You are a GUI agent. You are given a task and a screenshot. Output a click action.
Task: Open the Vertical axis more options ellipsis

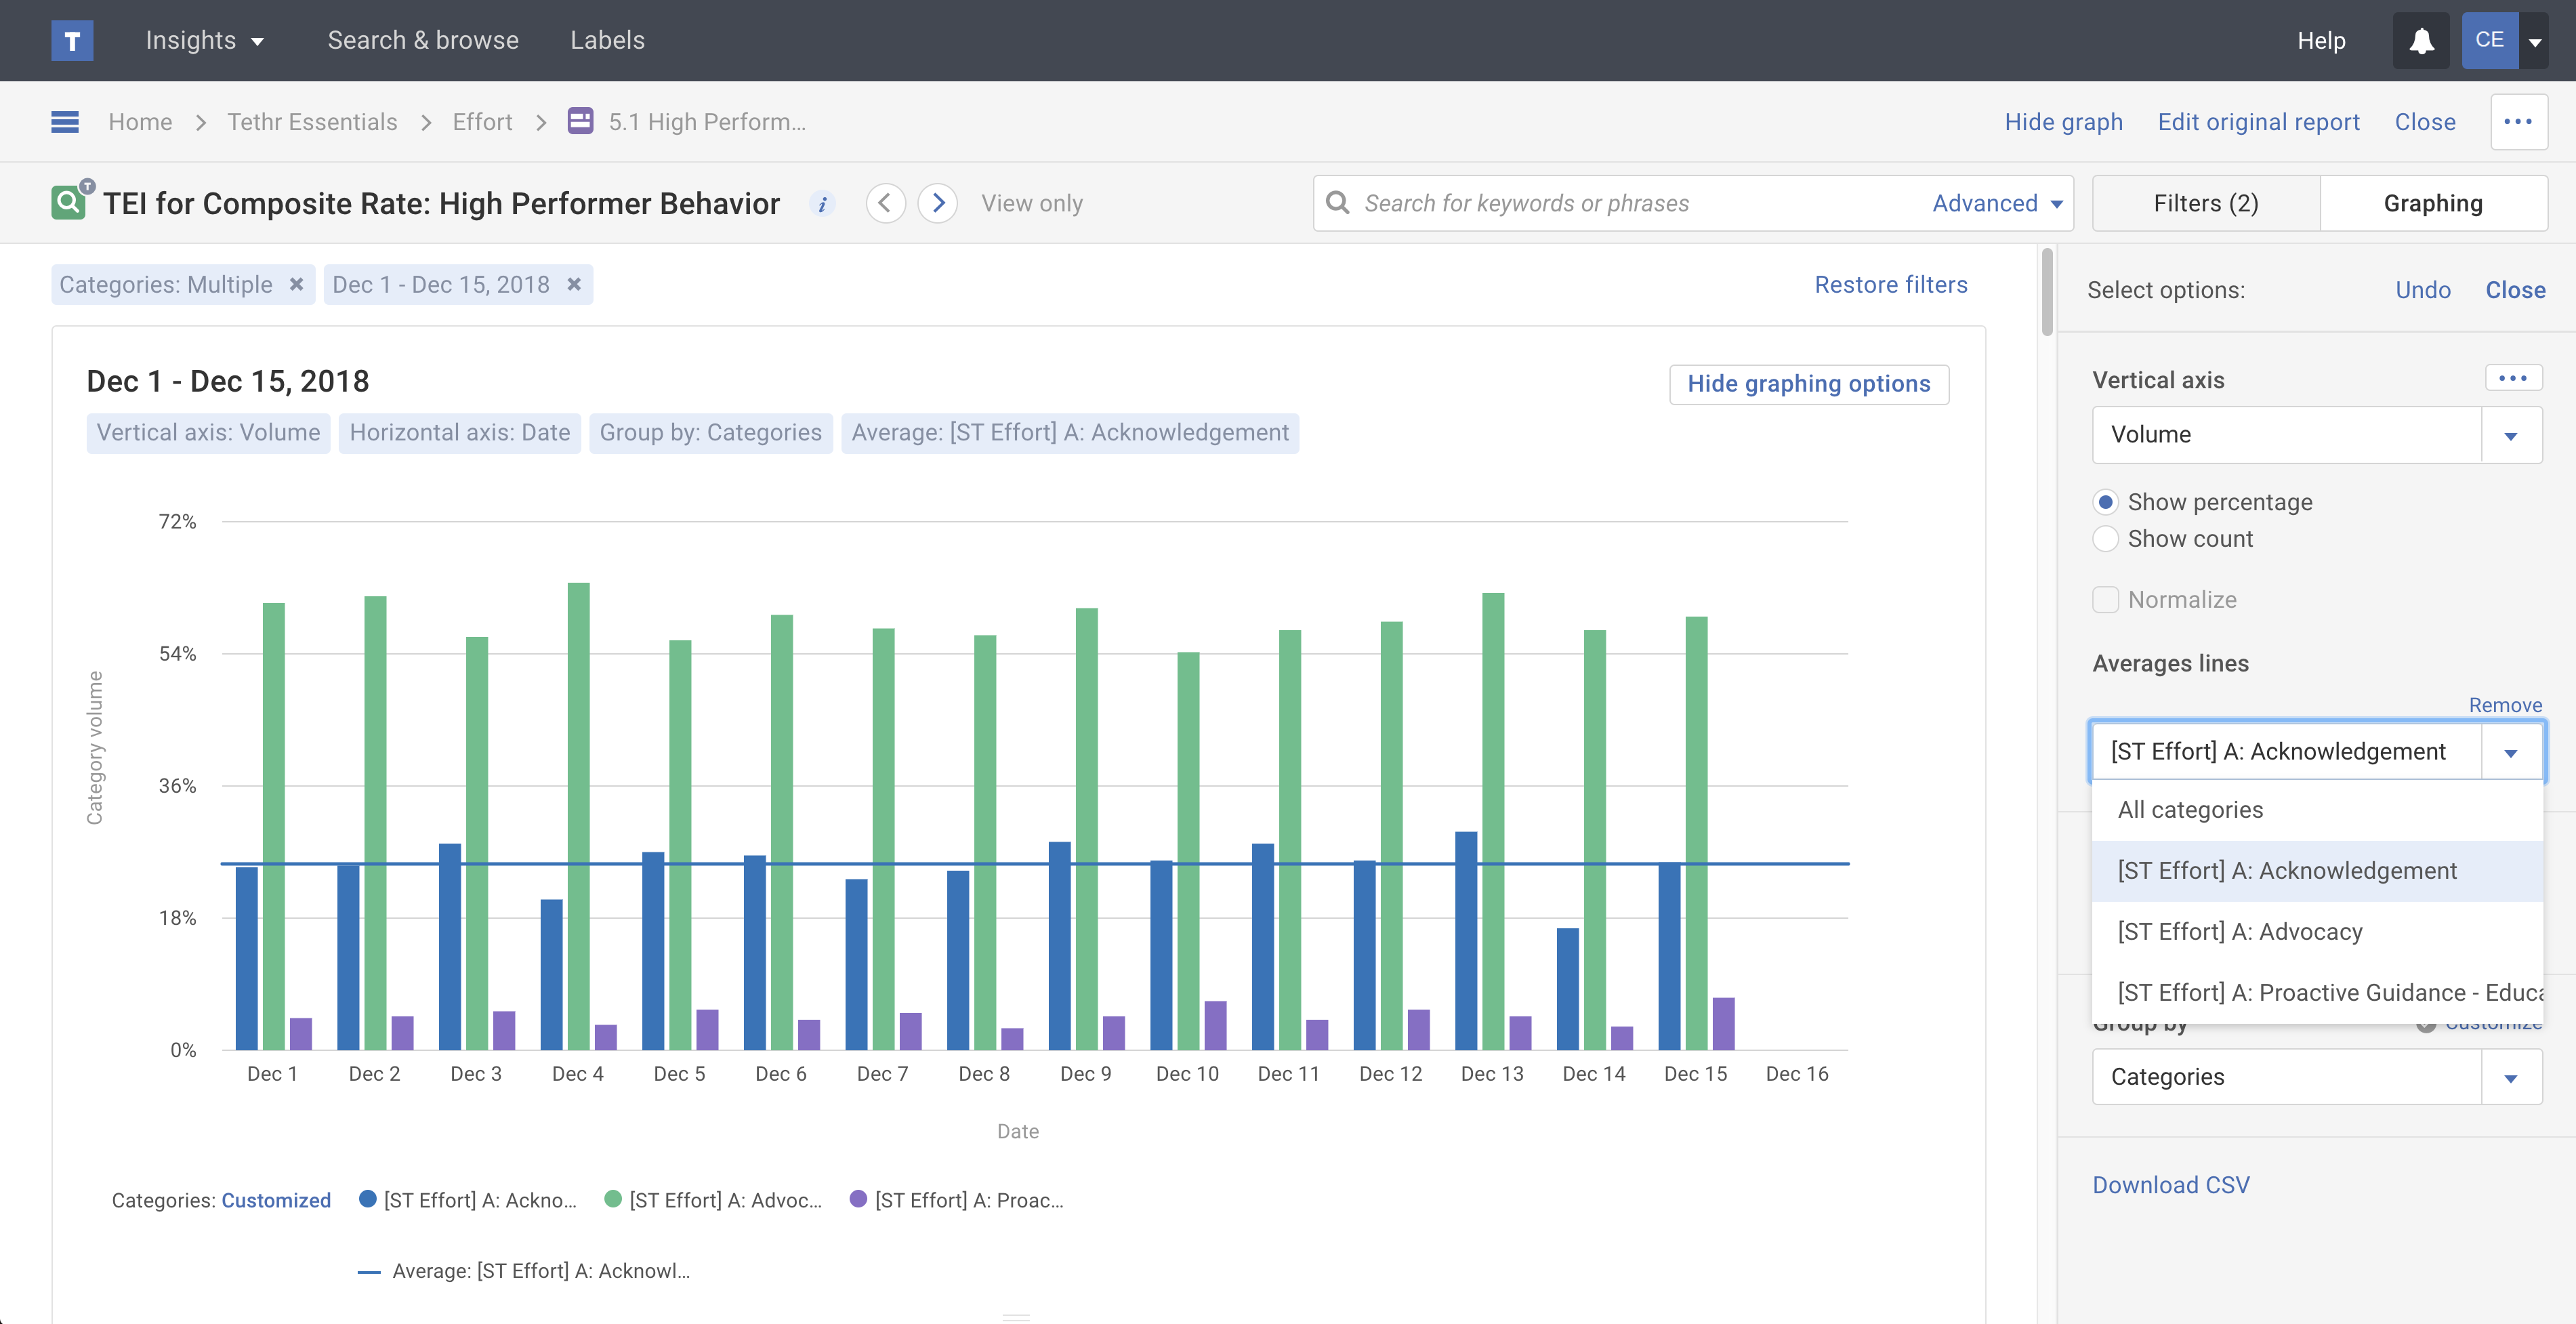point(2512,378)
